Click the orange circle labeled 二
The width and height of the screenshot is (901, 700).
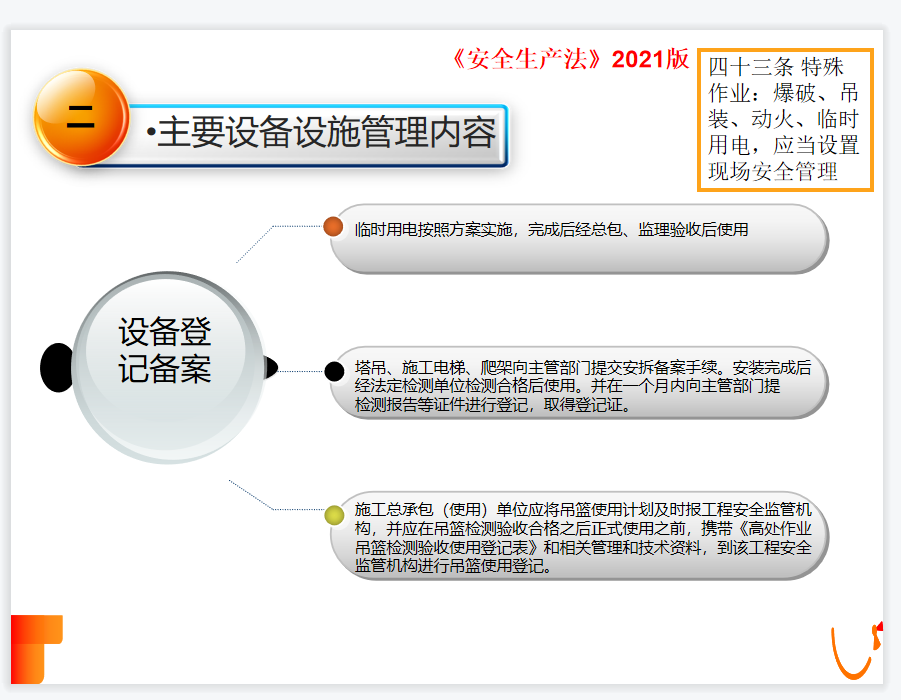click(81, 118)
